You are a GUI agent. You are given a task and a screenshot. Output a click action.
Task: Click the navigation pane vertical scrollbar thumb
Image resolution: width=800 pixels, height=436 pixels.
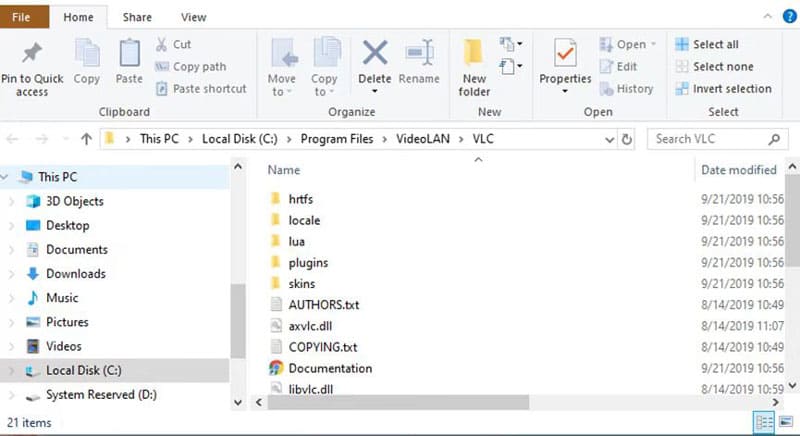pos(238,321)
